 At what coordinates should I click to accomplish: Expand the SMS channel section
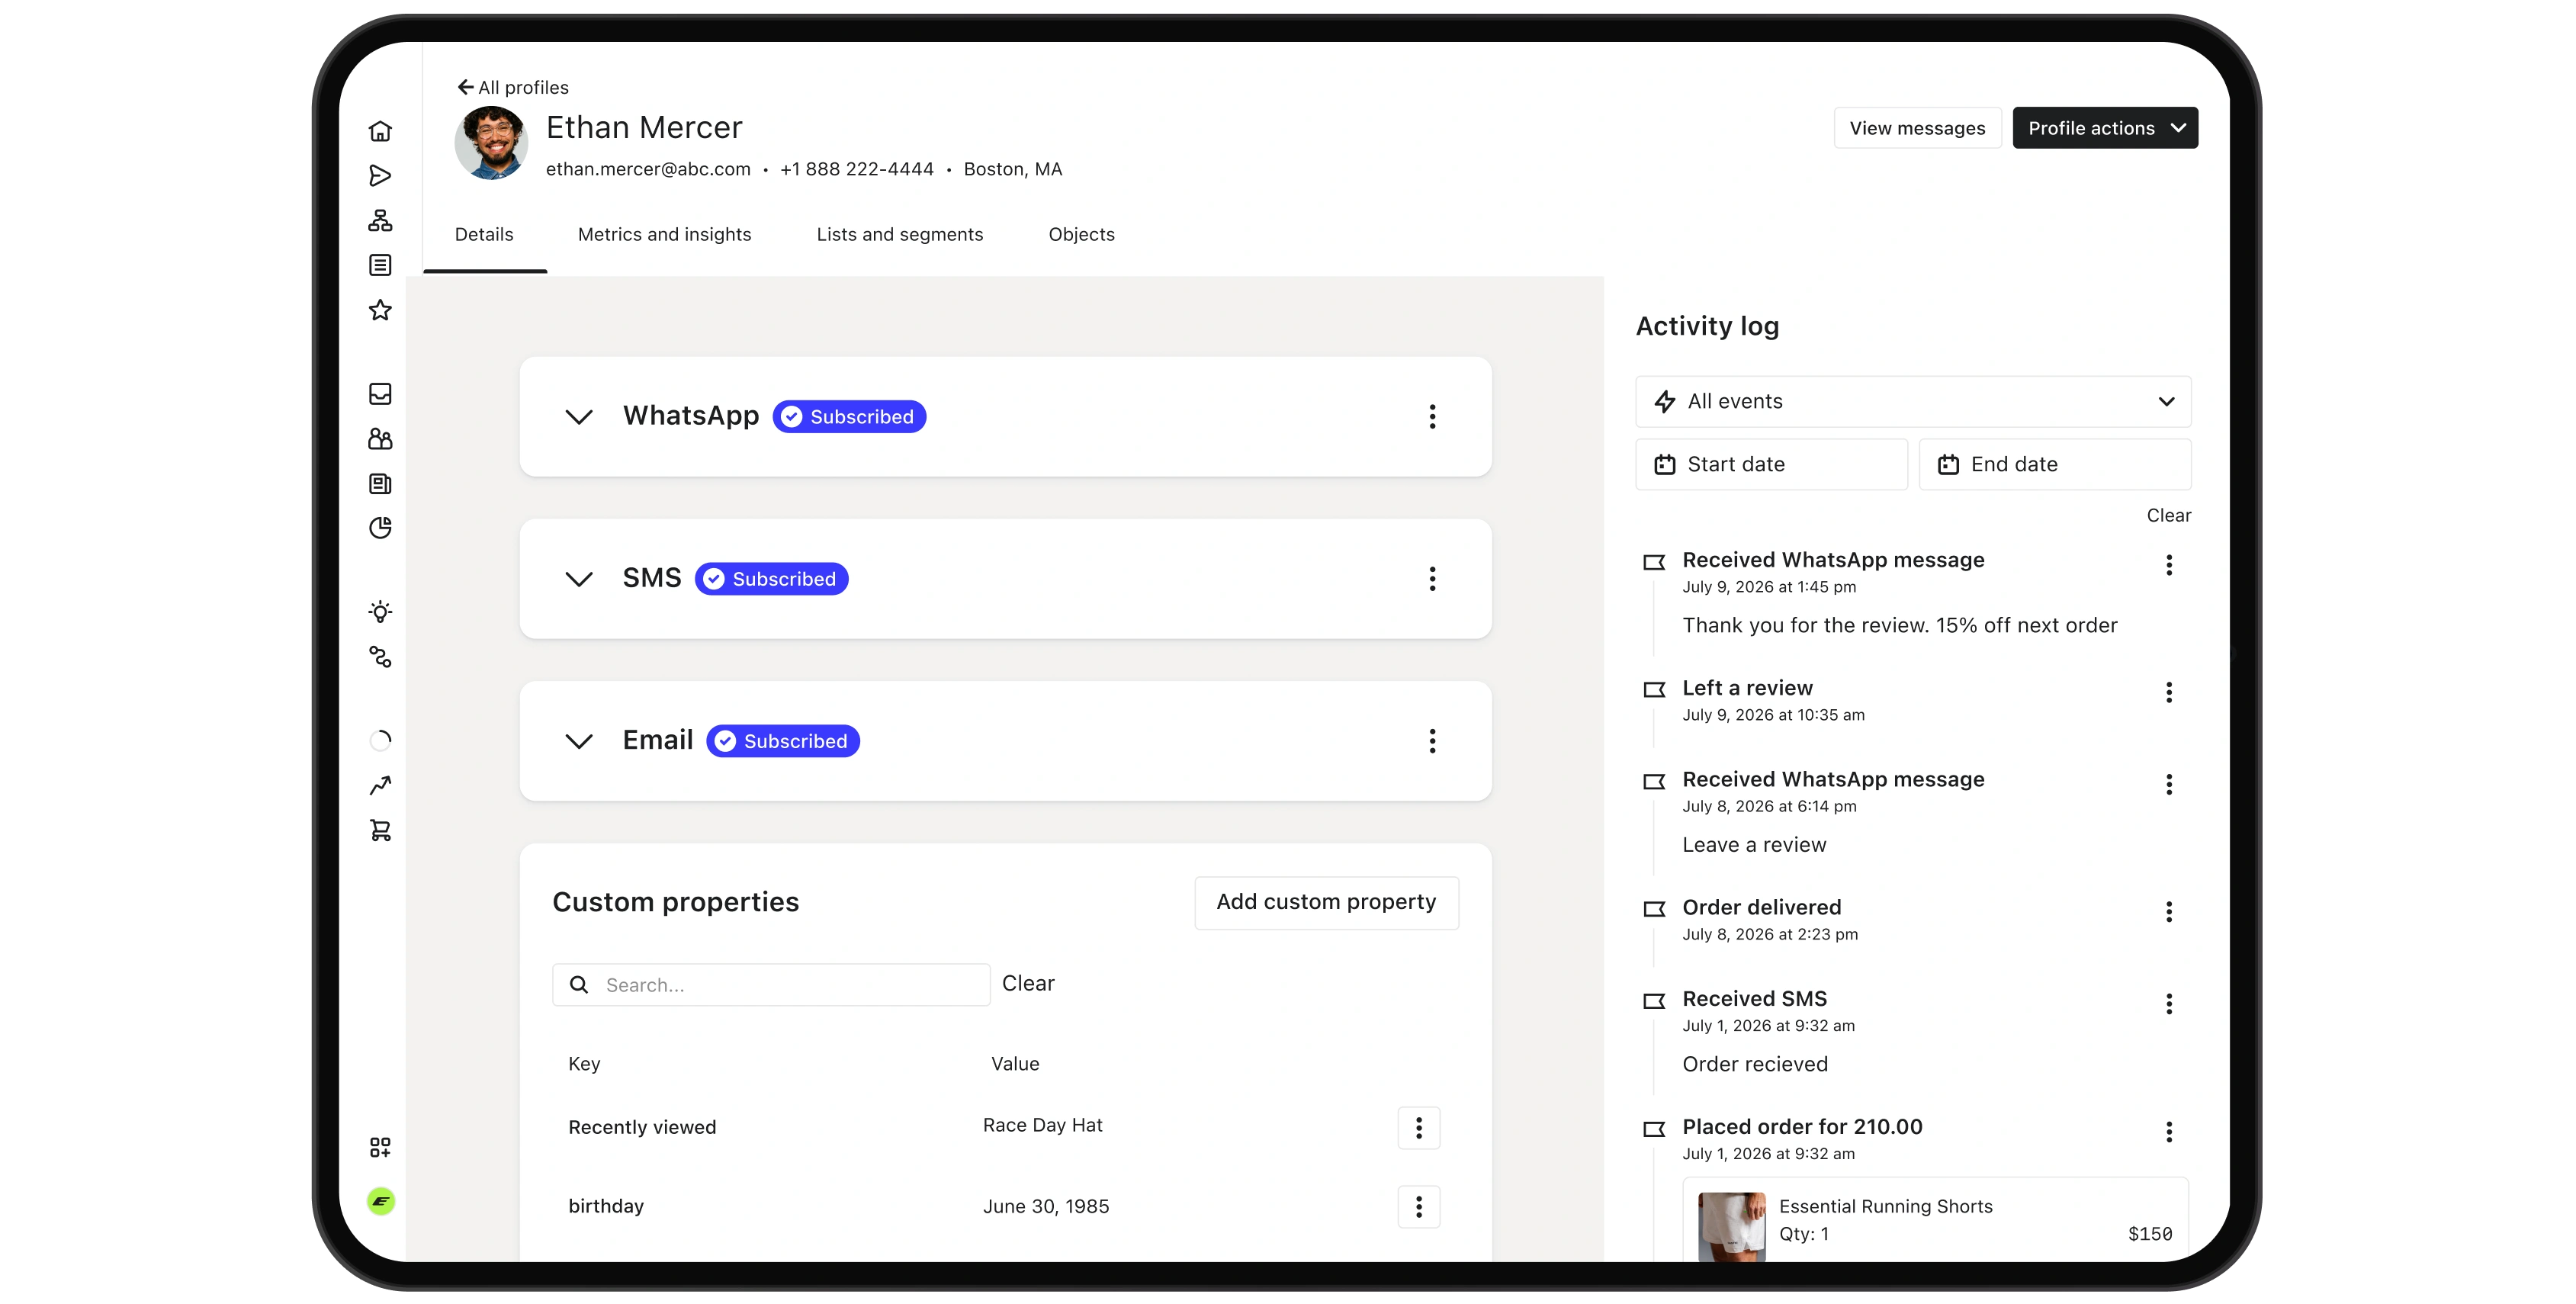coord(579,579)
